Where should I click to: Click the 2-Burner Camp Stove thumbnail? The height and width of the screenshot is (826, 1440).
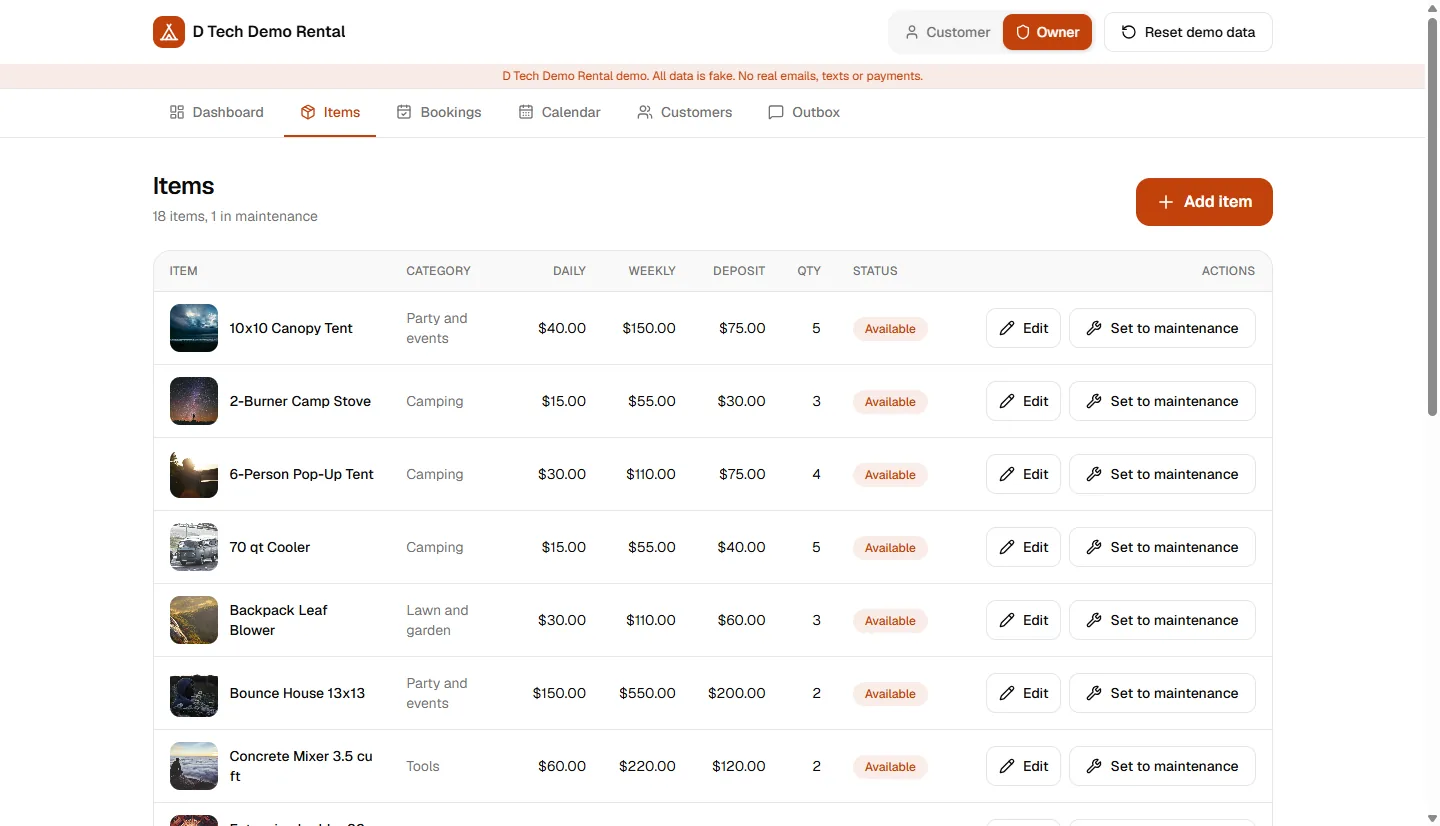(194, 401)
